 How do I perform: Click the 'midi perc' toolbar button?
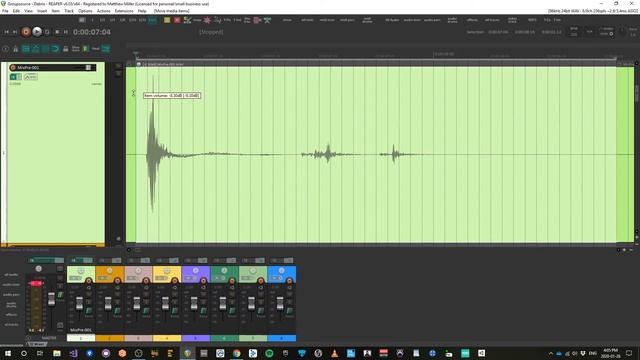pos(347,20)
